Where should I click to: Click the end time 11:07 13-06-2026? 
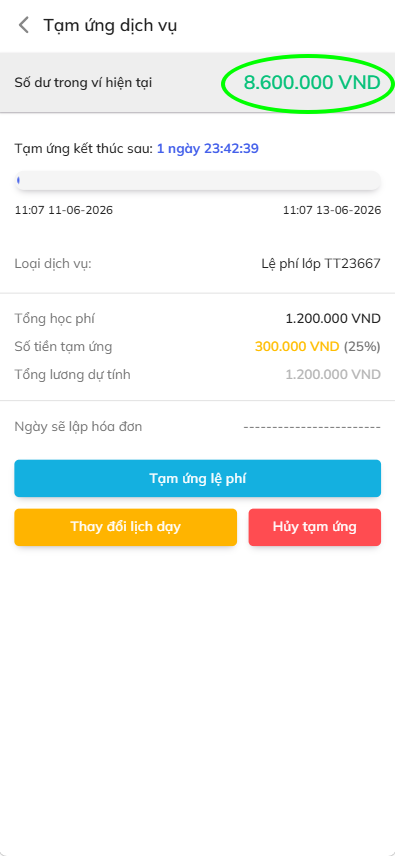pos(332,210)
